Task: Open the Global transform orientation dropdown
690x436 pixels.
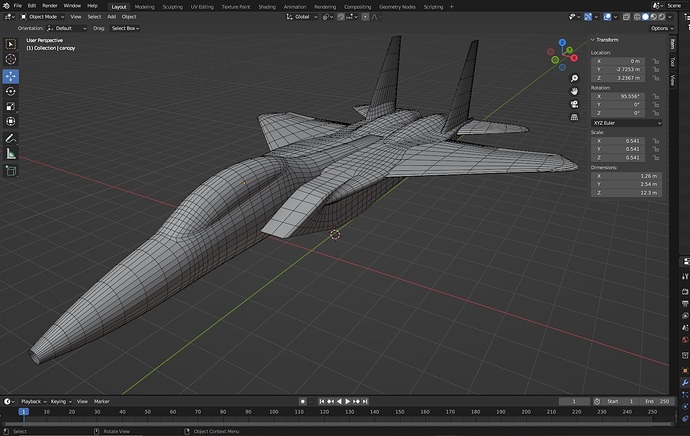Action: (x=302, y=17)
